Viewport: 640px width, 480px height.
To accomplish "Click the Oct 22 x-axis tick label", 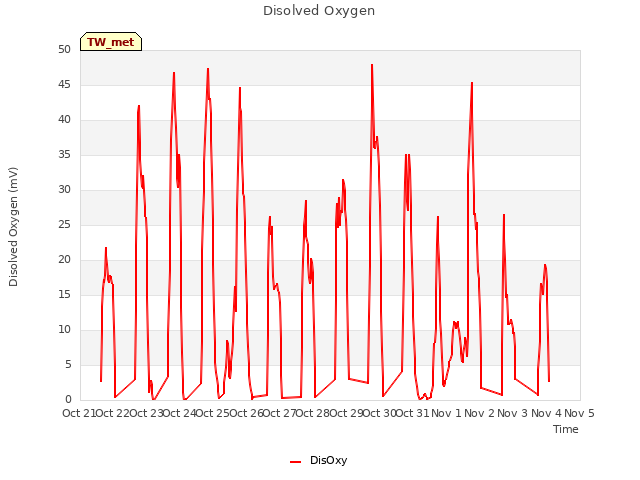I will pyautogui.click(x=113, y=413).
